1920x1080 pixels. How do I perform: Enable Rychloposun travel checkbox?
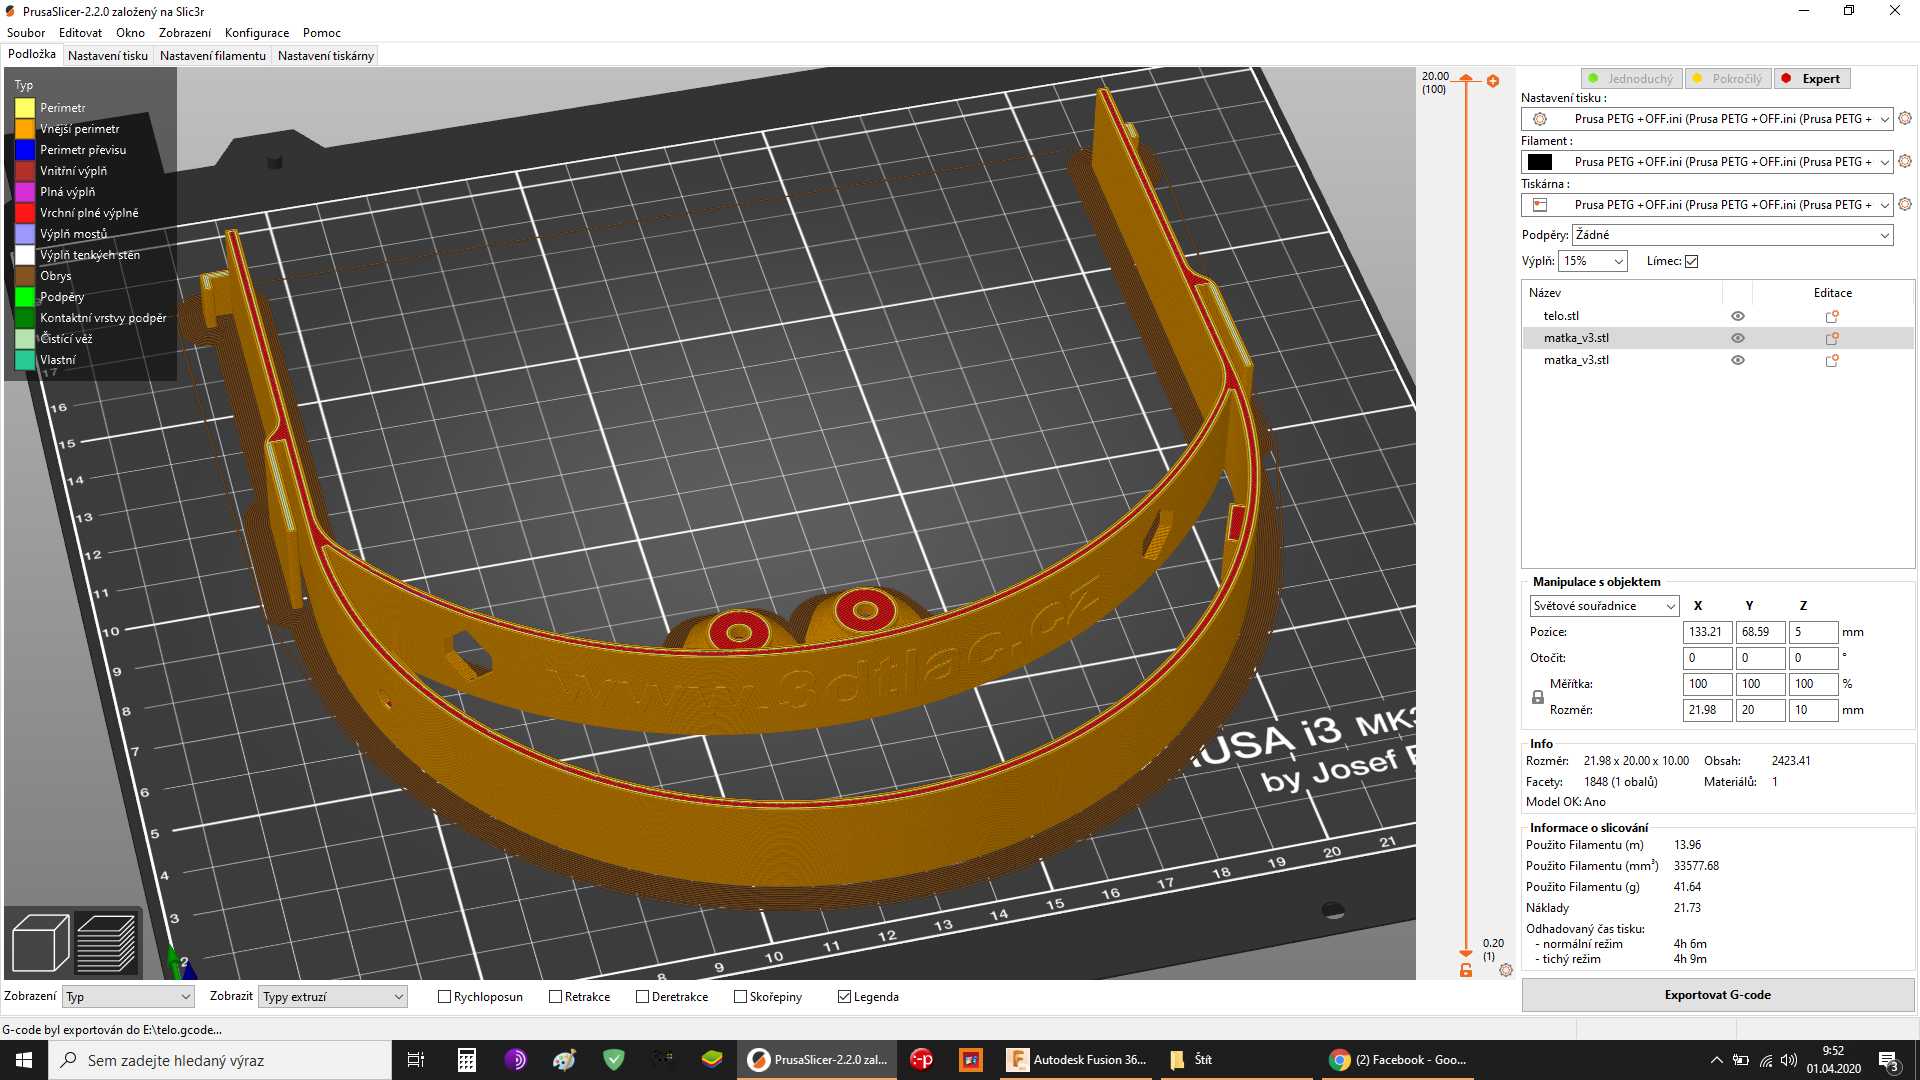[445, 997]
